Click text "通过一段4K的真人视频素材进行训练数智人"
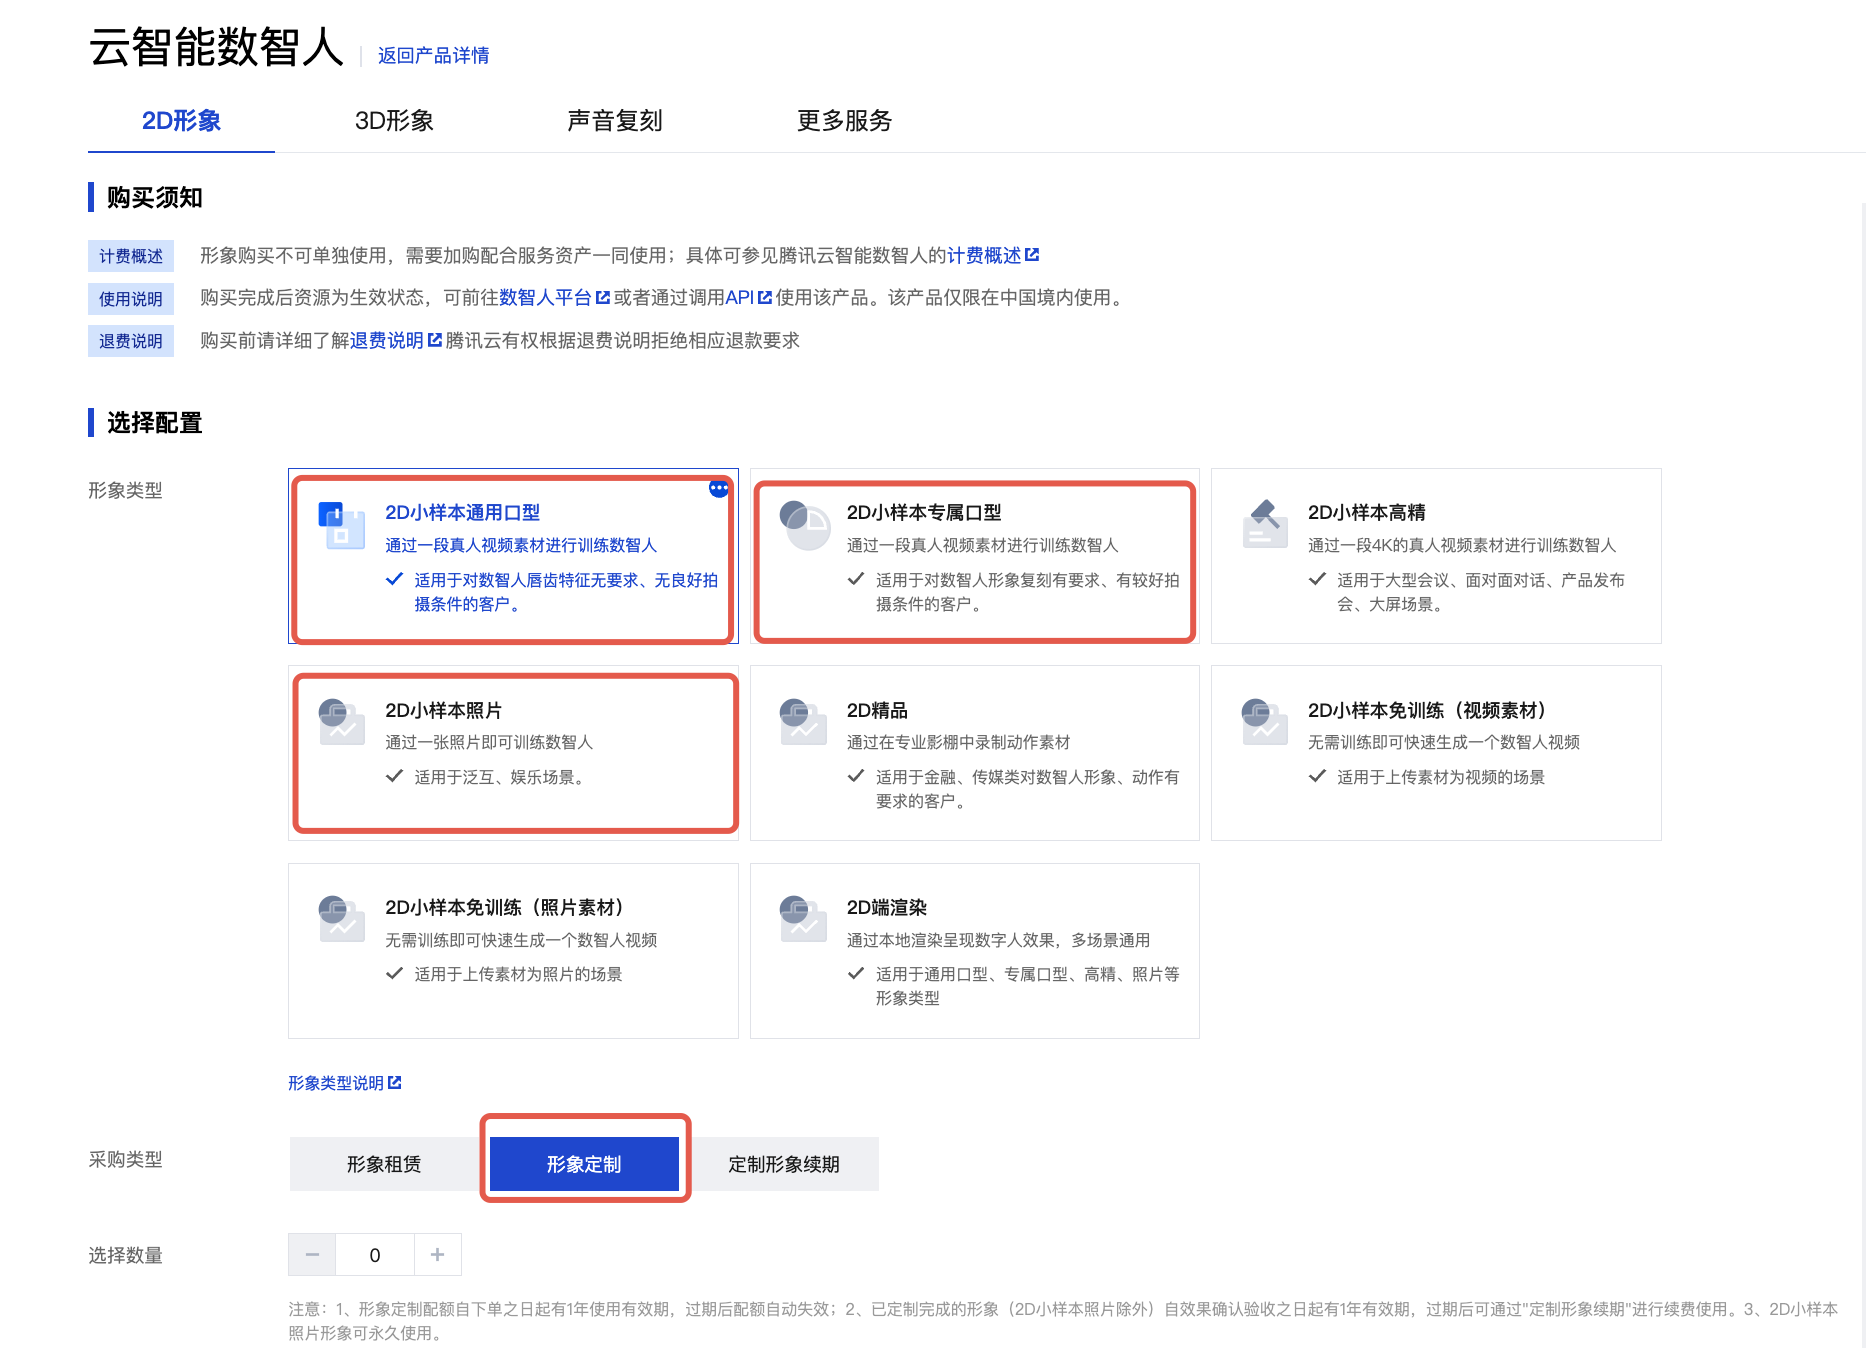The width and height of the screenshot is (1866, 1348). tap(1462, 545)
